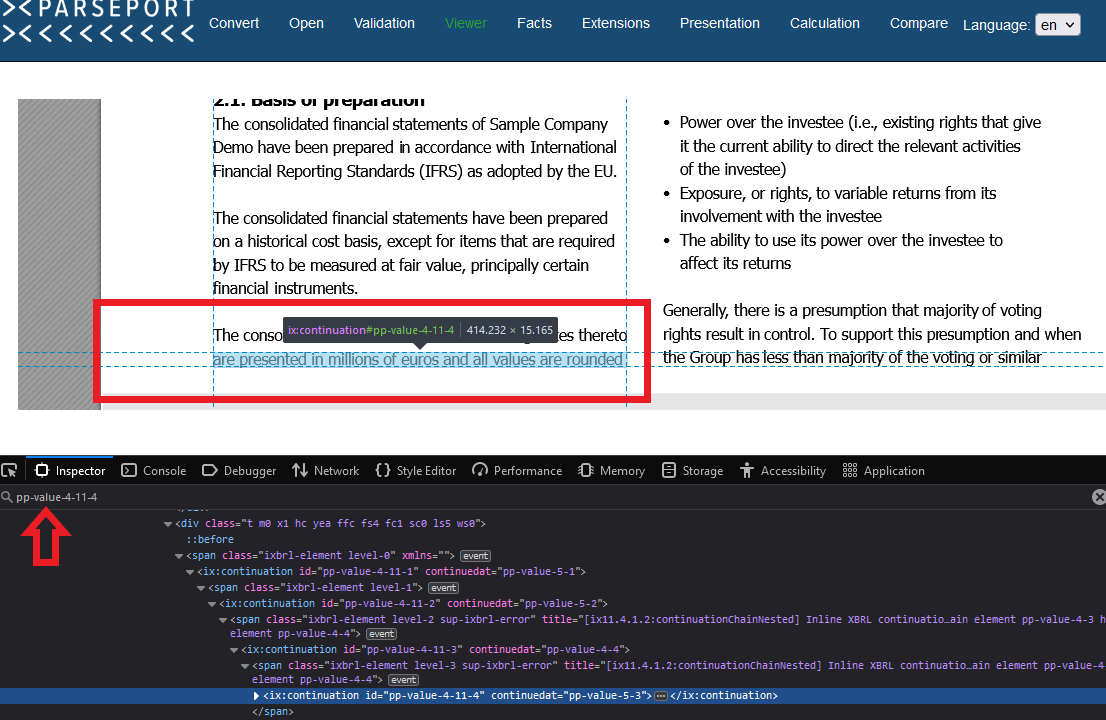Image resolution: width=1106 pixels, height=720 pixels.
Task: Toggle the event badge on level-1 span
Action: 443,587
